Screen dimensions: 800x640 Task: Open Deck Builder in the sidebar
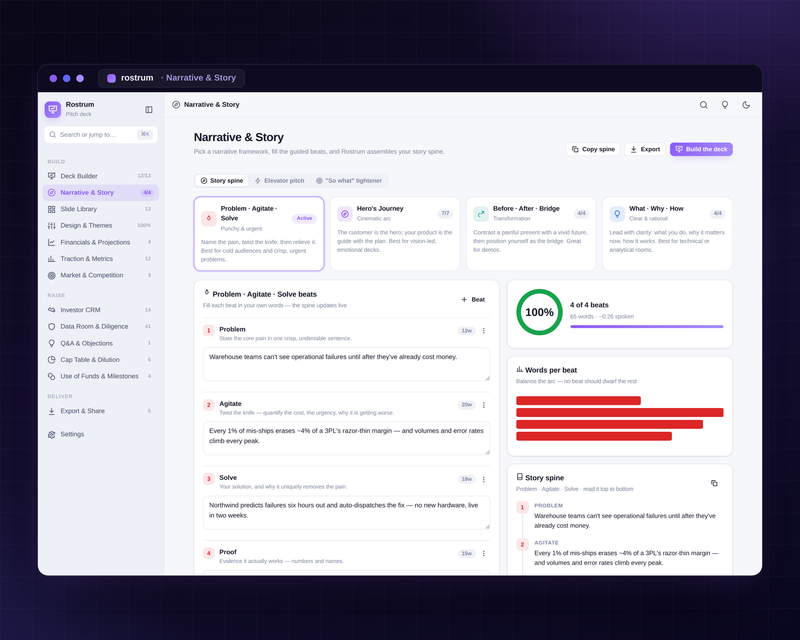101,176
